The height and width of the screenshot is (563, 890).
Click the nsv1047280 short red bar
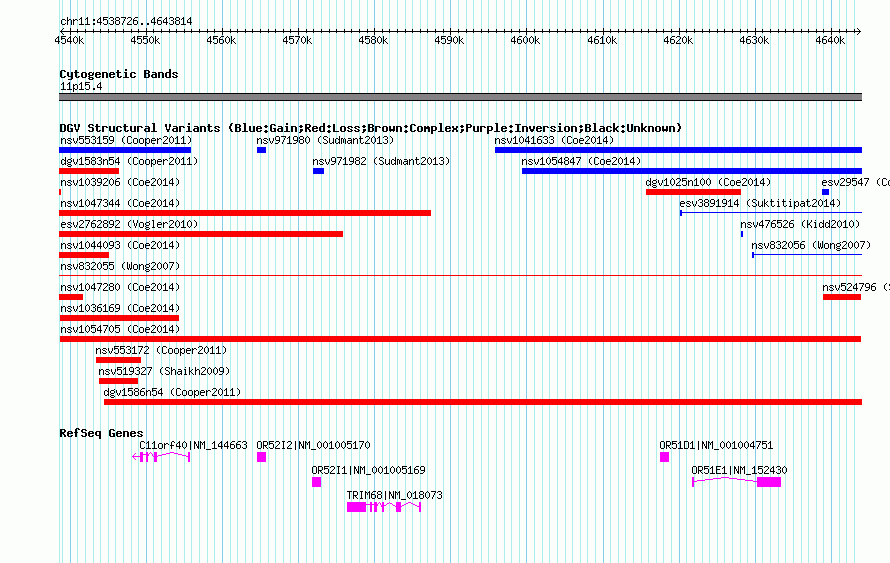click(x=71, y=297)
